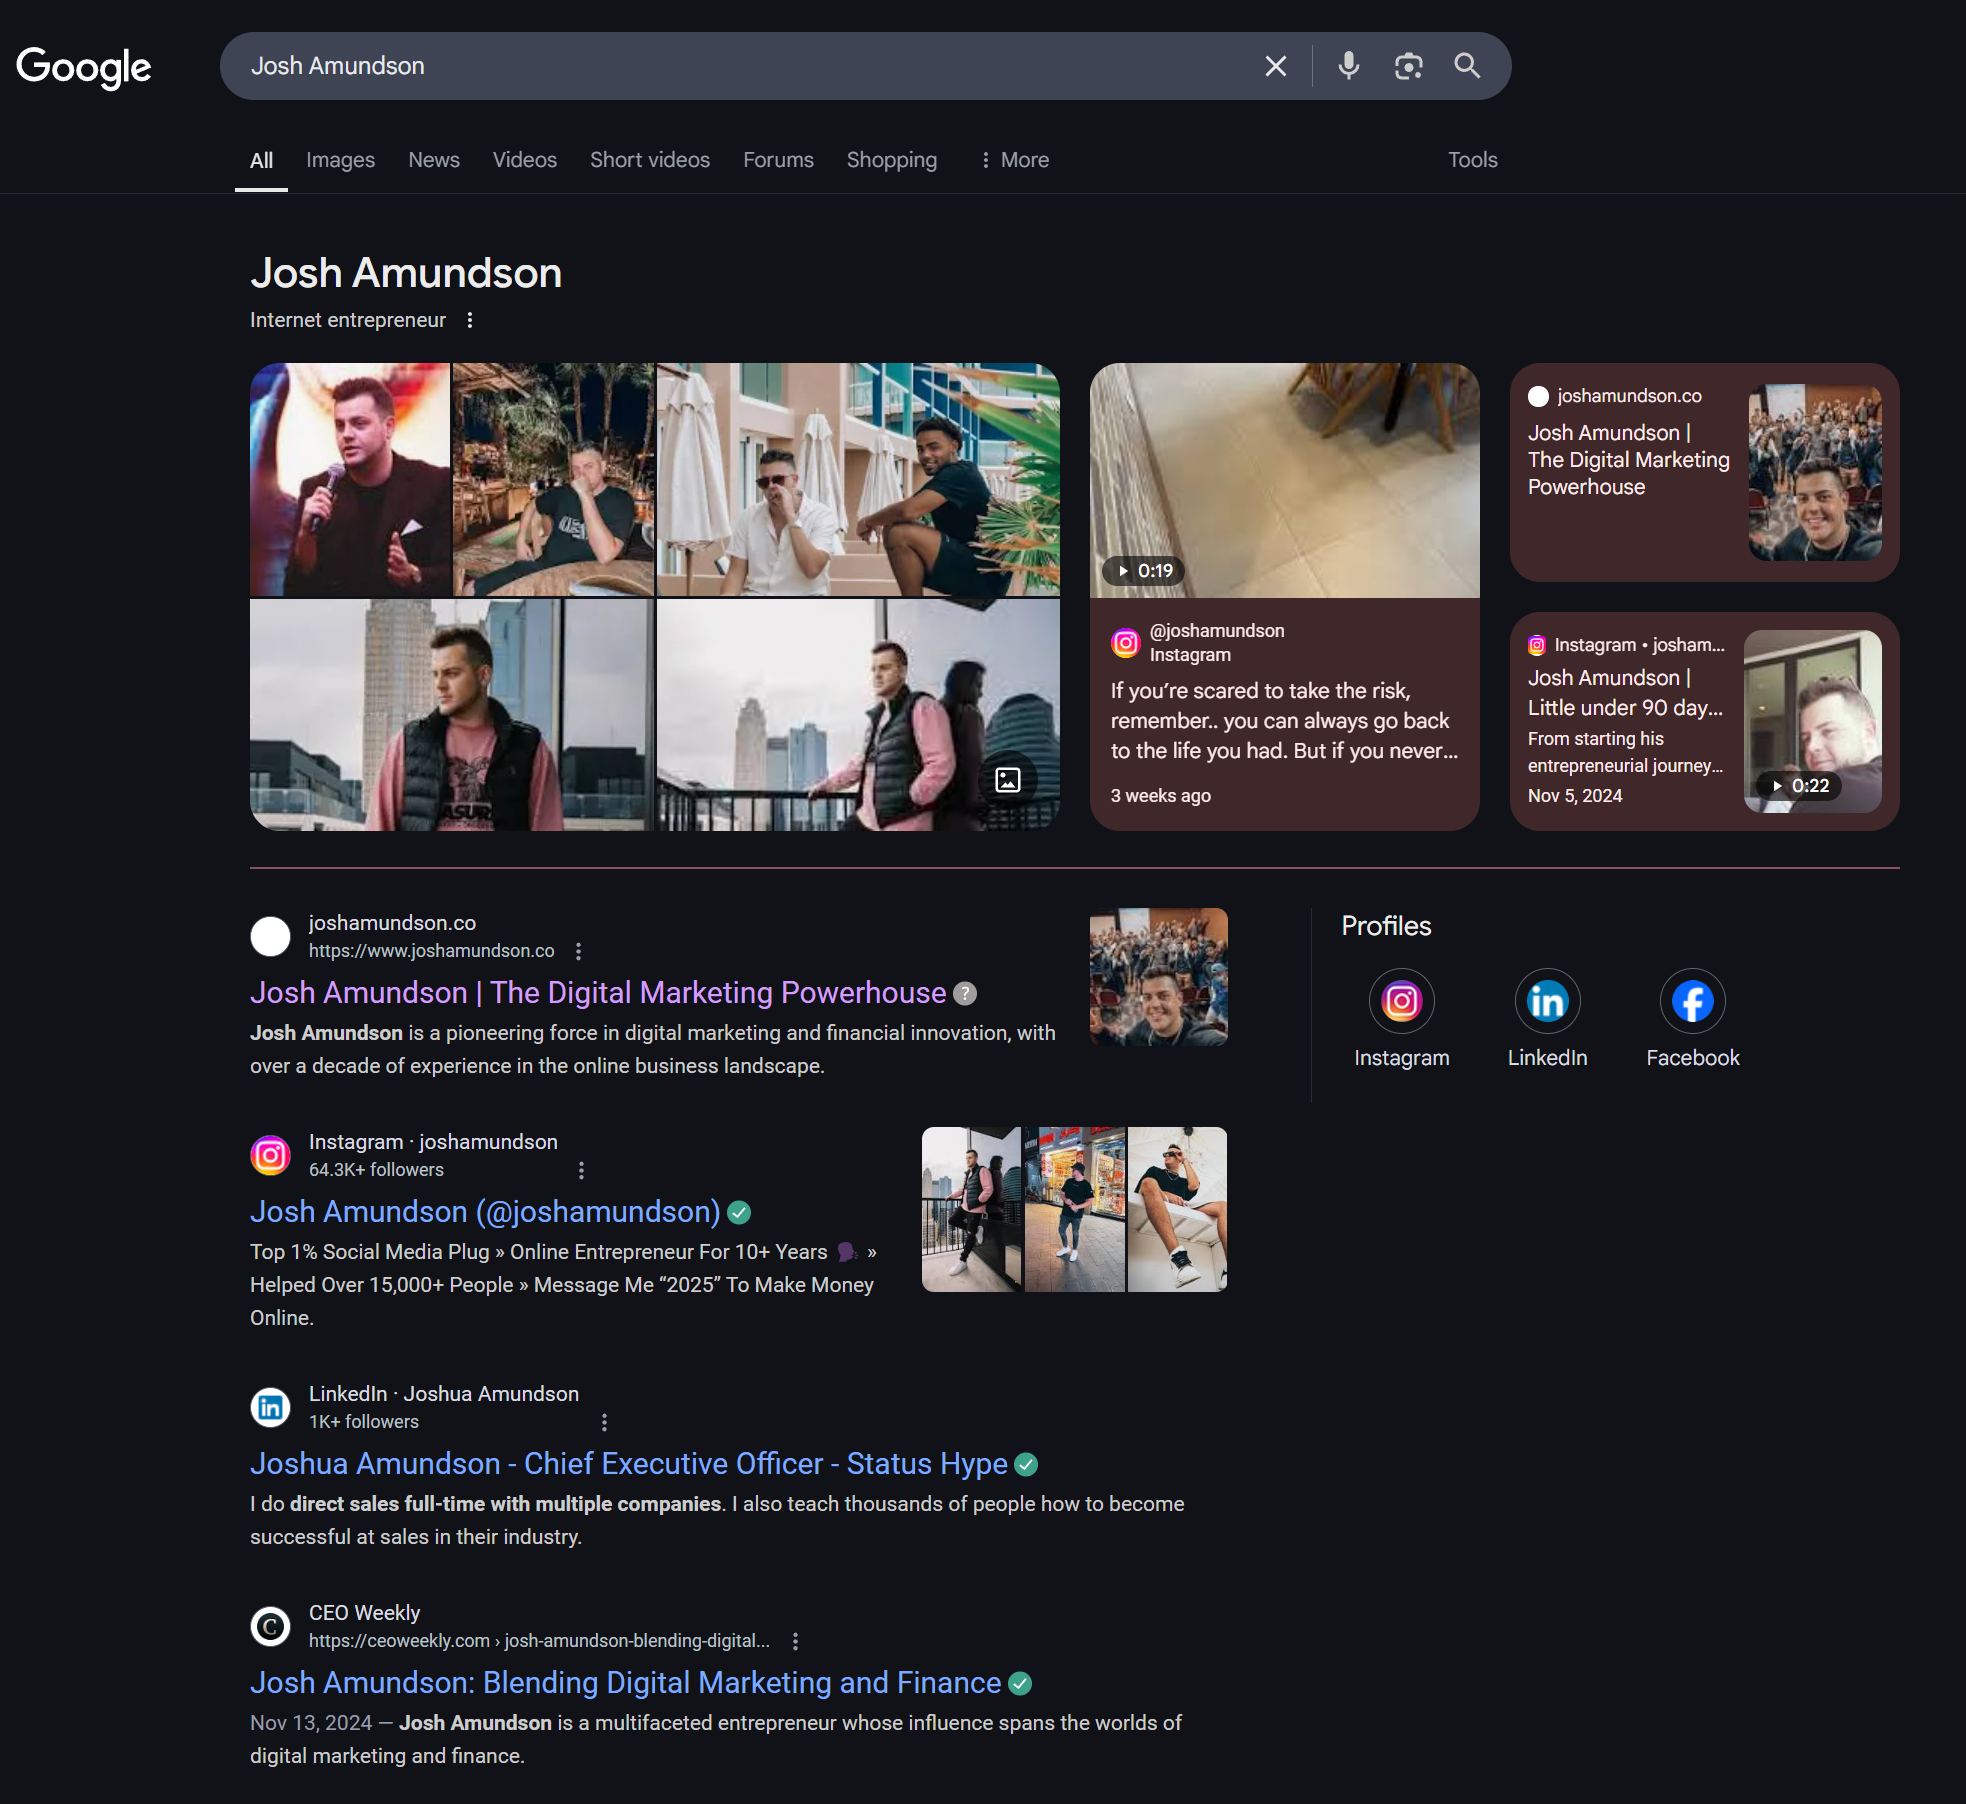Expand the More search filters menu
Image resolution: width=1966 pixels, height=1804 pixels.
[1014, 160]
